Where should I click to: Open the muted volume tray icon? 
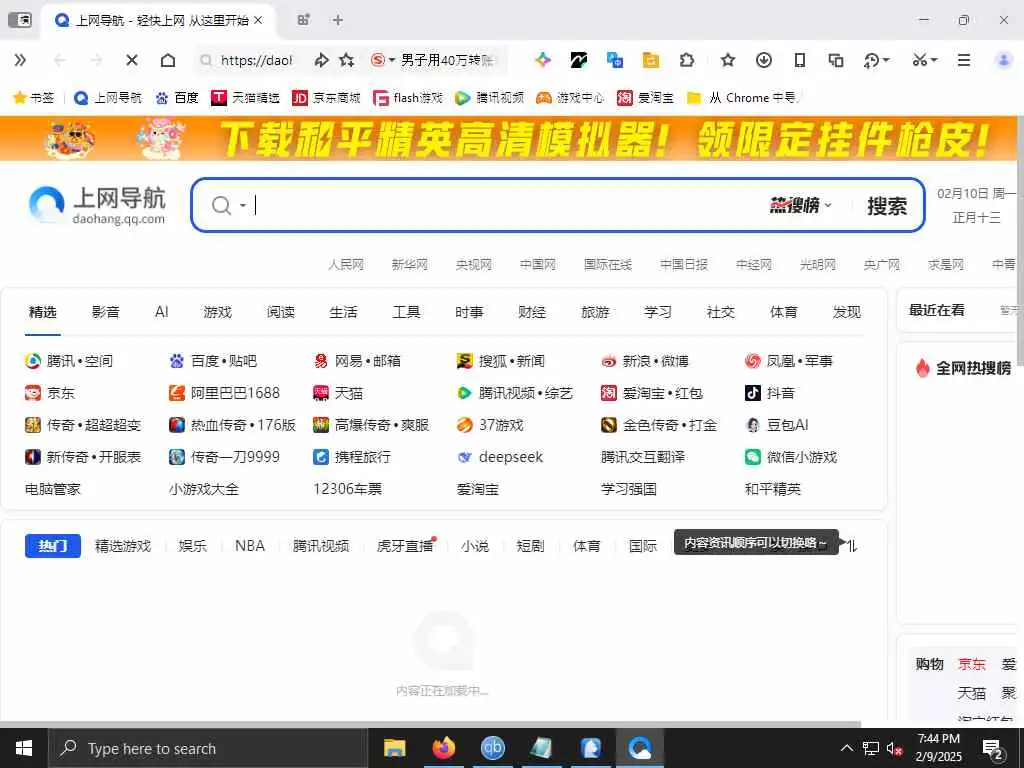point(894,748)
